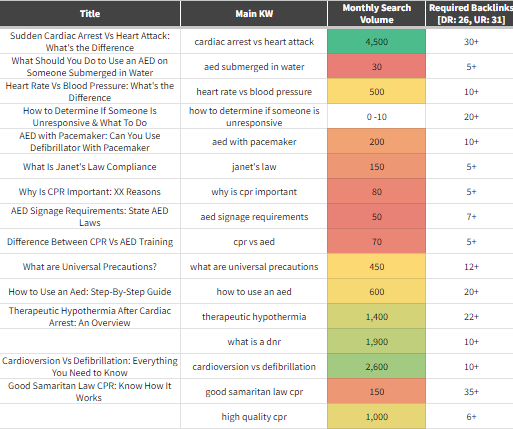Screen dimensions: 513x429
Task: Select the green 4,500 search volume cell
Action: (x=377, y=41)
